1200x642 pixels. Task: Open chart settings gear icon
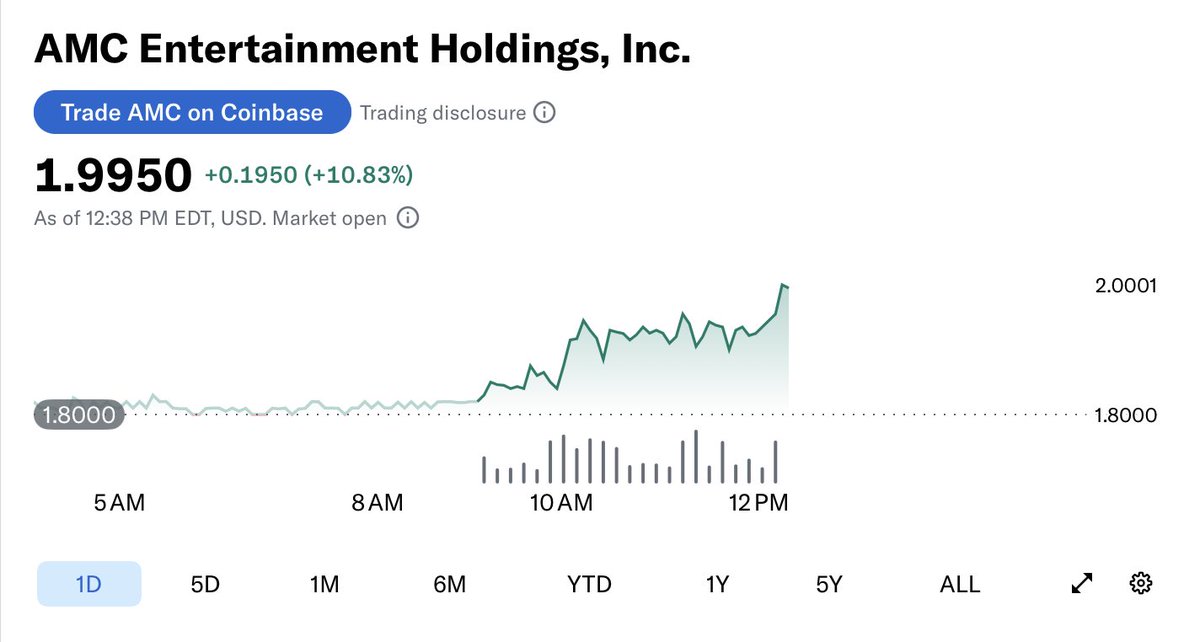[x=1141, y=584]
